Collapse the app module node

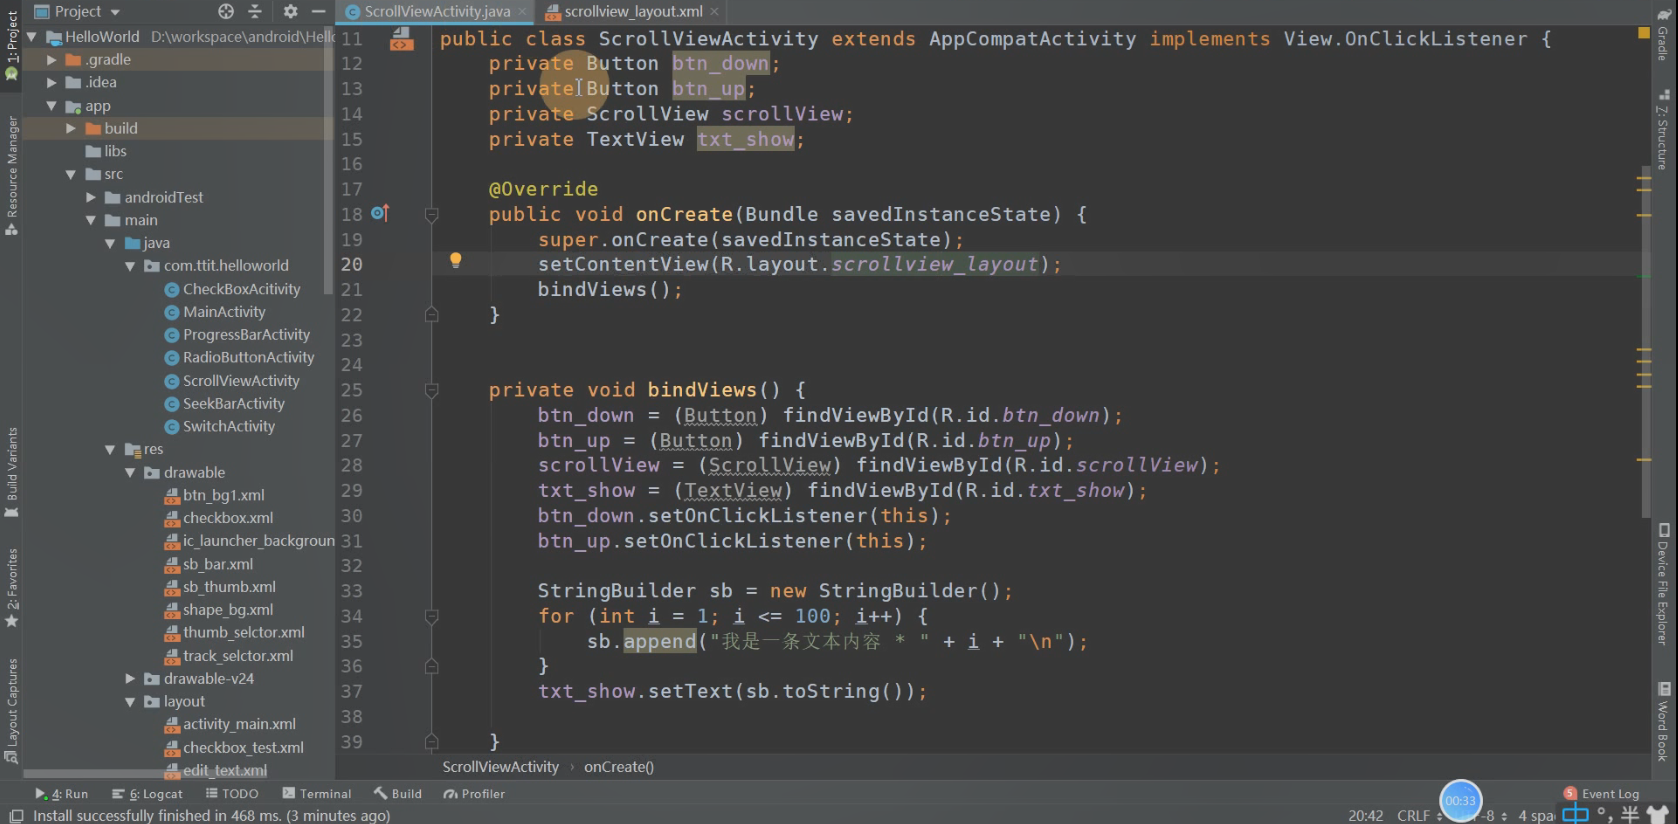pyautogui.click(x=52, y=105)
